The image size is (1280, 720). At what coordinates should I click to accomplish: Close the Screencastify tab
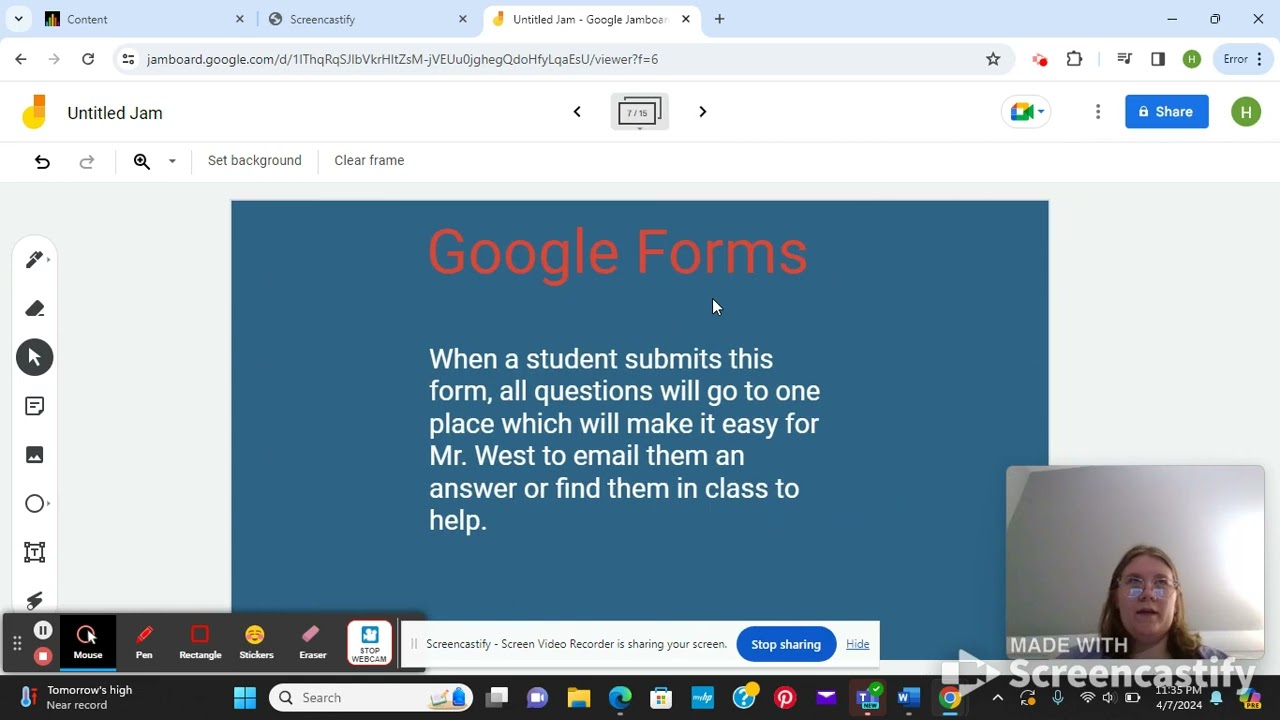coord(463,19)
